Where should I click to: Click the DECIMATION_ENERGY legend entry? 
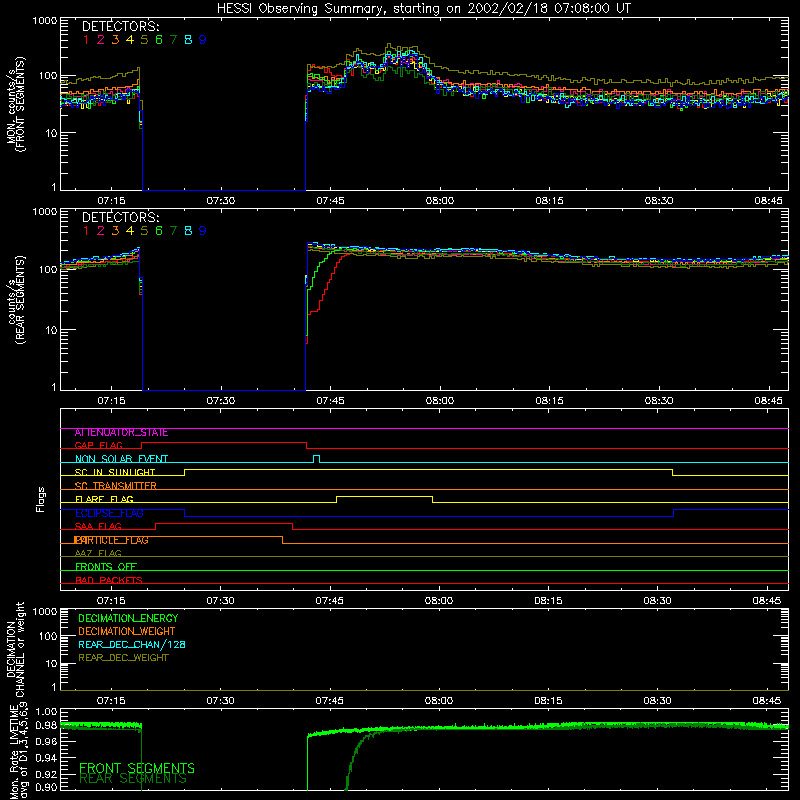(x=128, y=618)
